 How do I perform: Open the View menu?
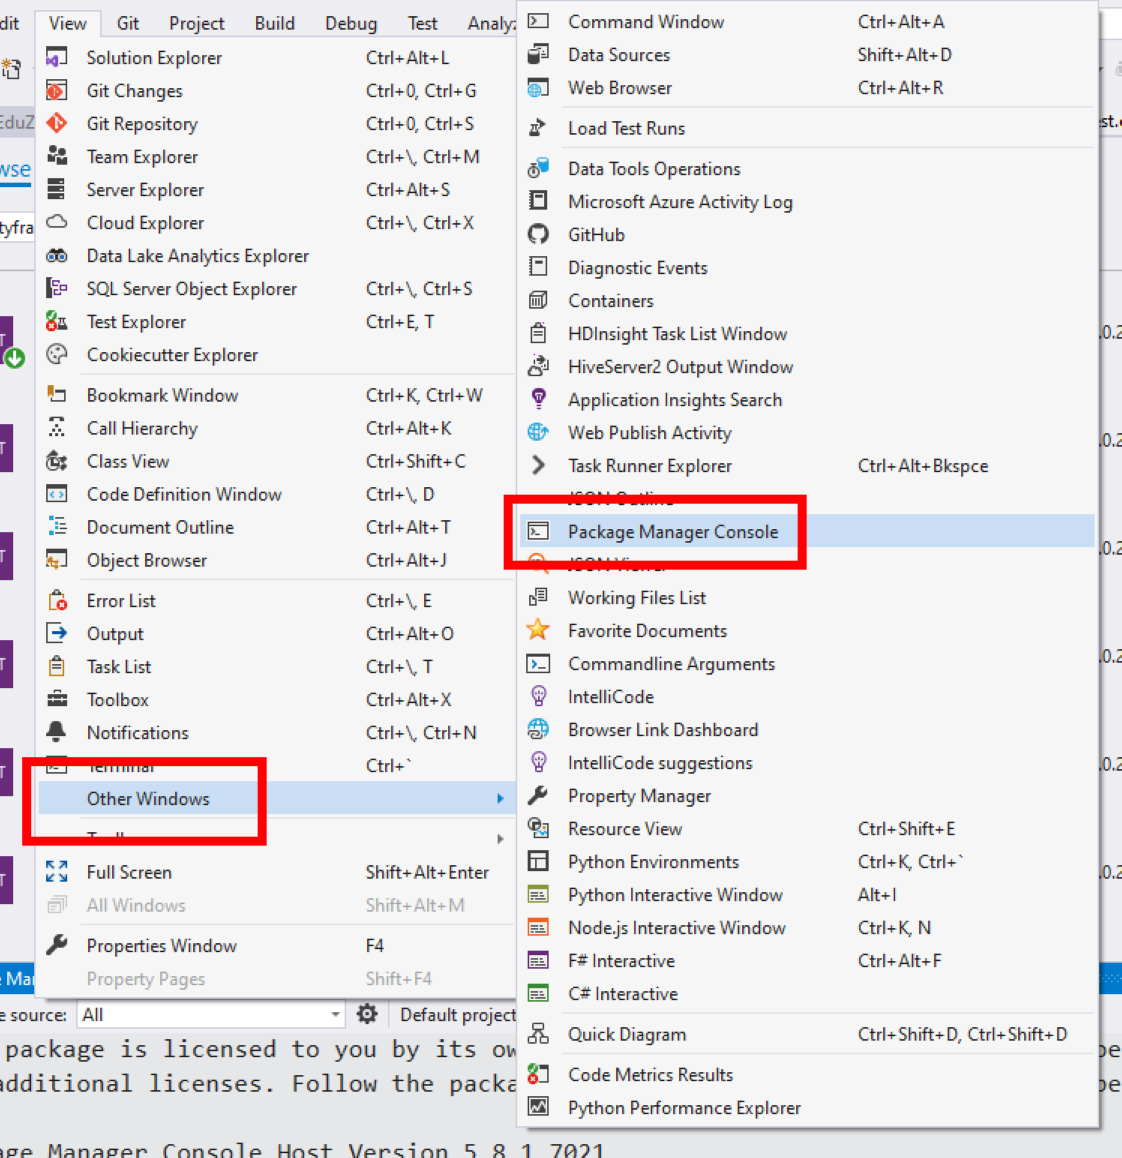pos(68,24)
